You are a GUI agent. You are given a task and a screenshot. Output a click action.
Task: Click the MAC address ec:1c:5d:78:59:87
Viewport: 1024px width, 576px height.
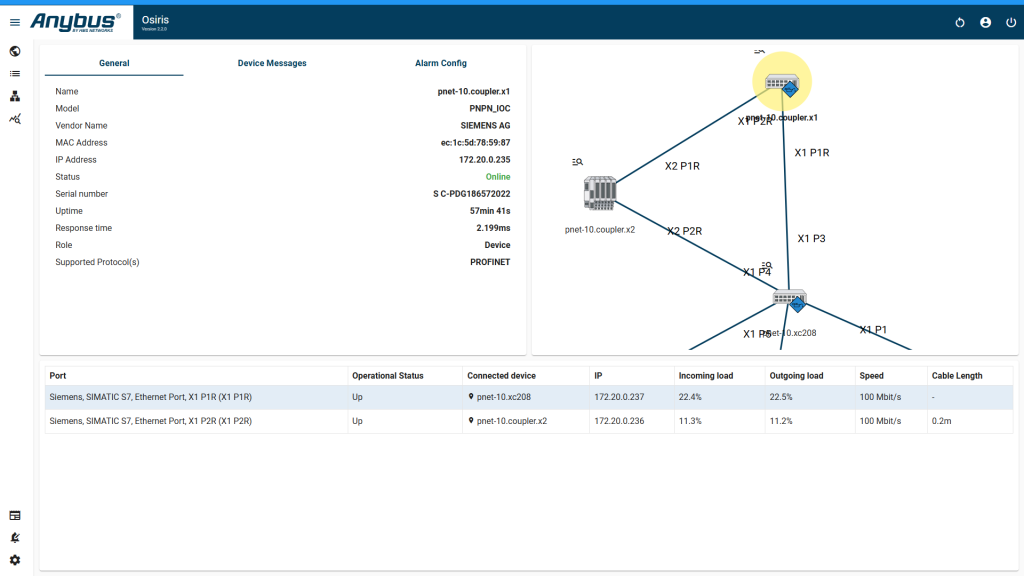point(475,142)
